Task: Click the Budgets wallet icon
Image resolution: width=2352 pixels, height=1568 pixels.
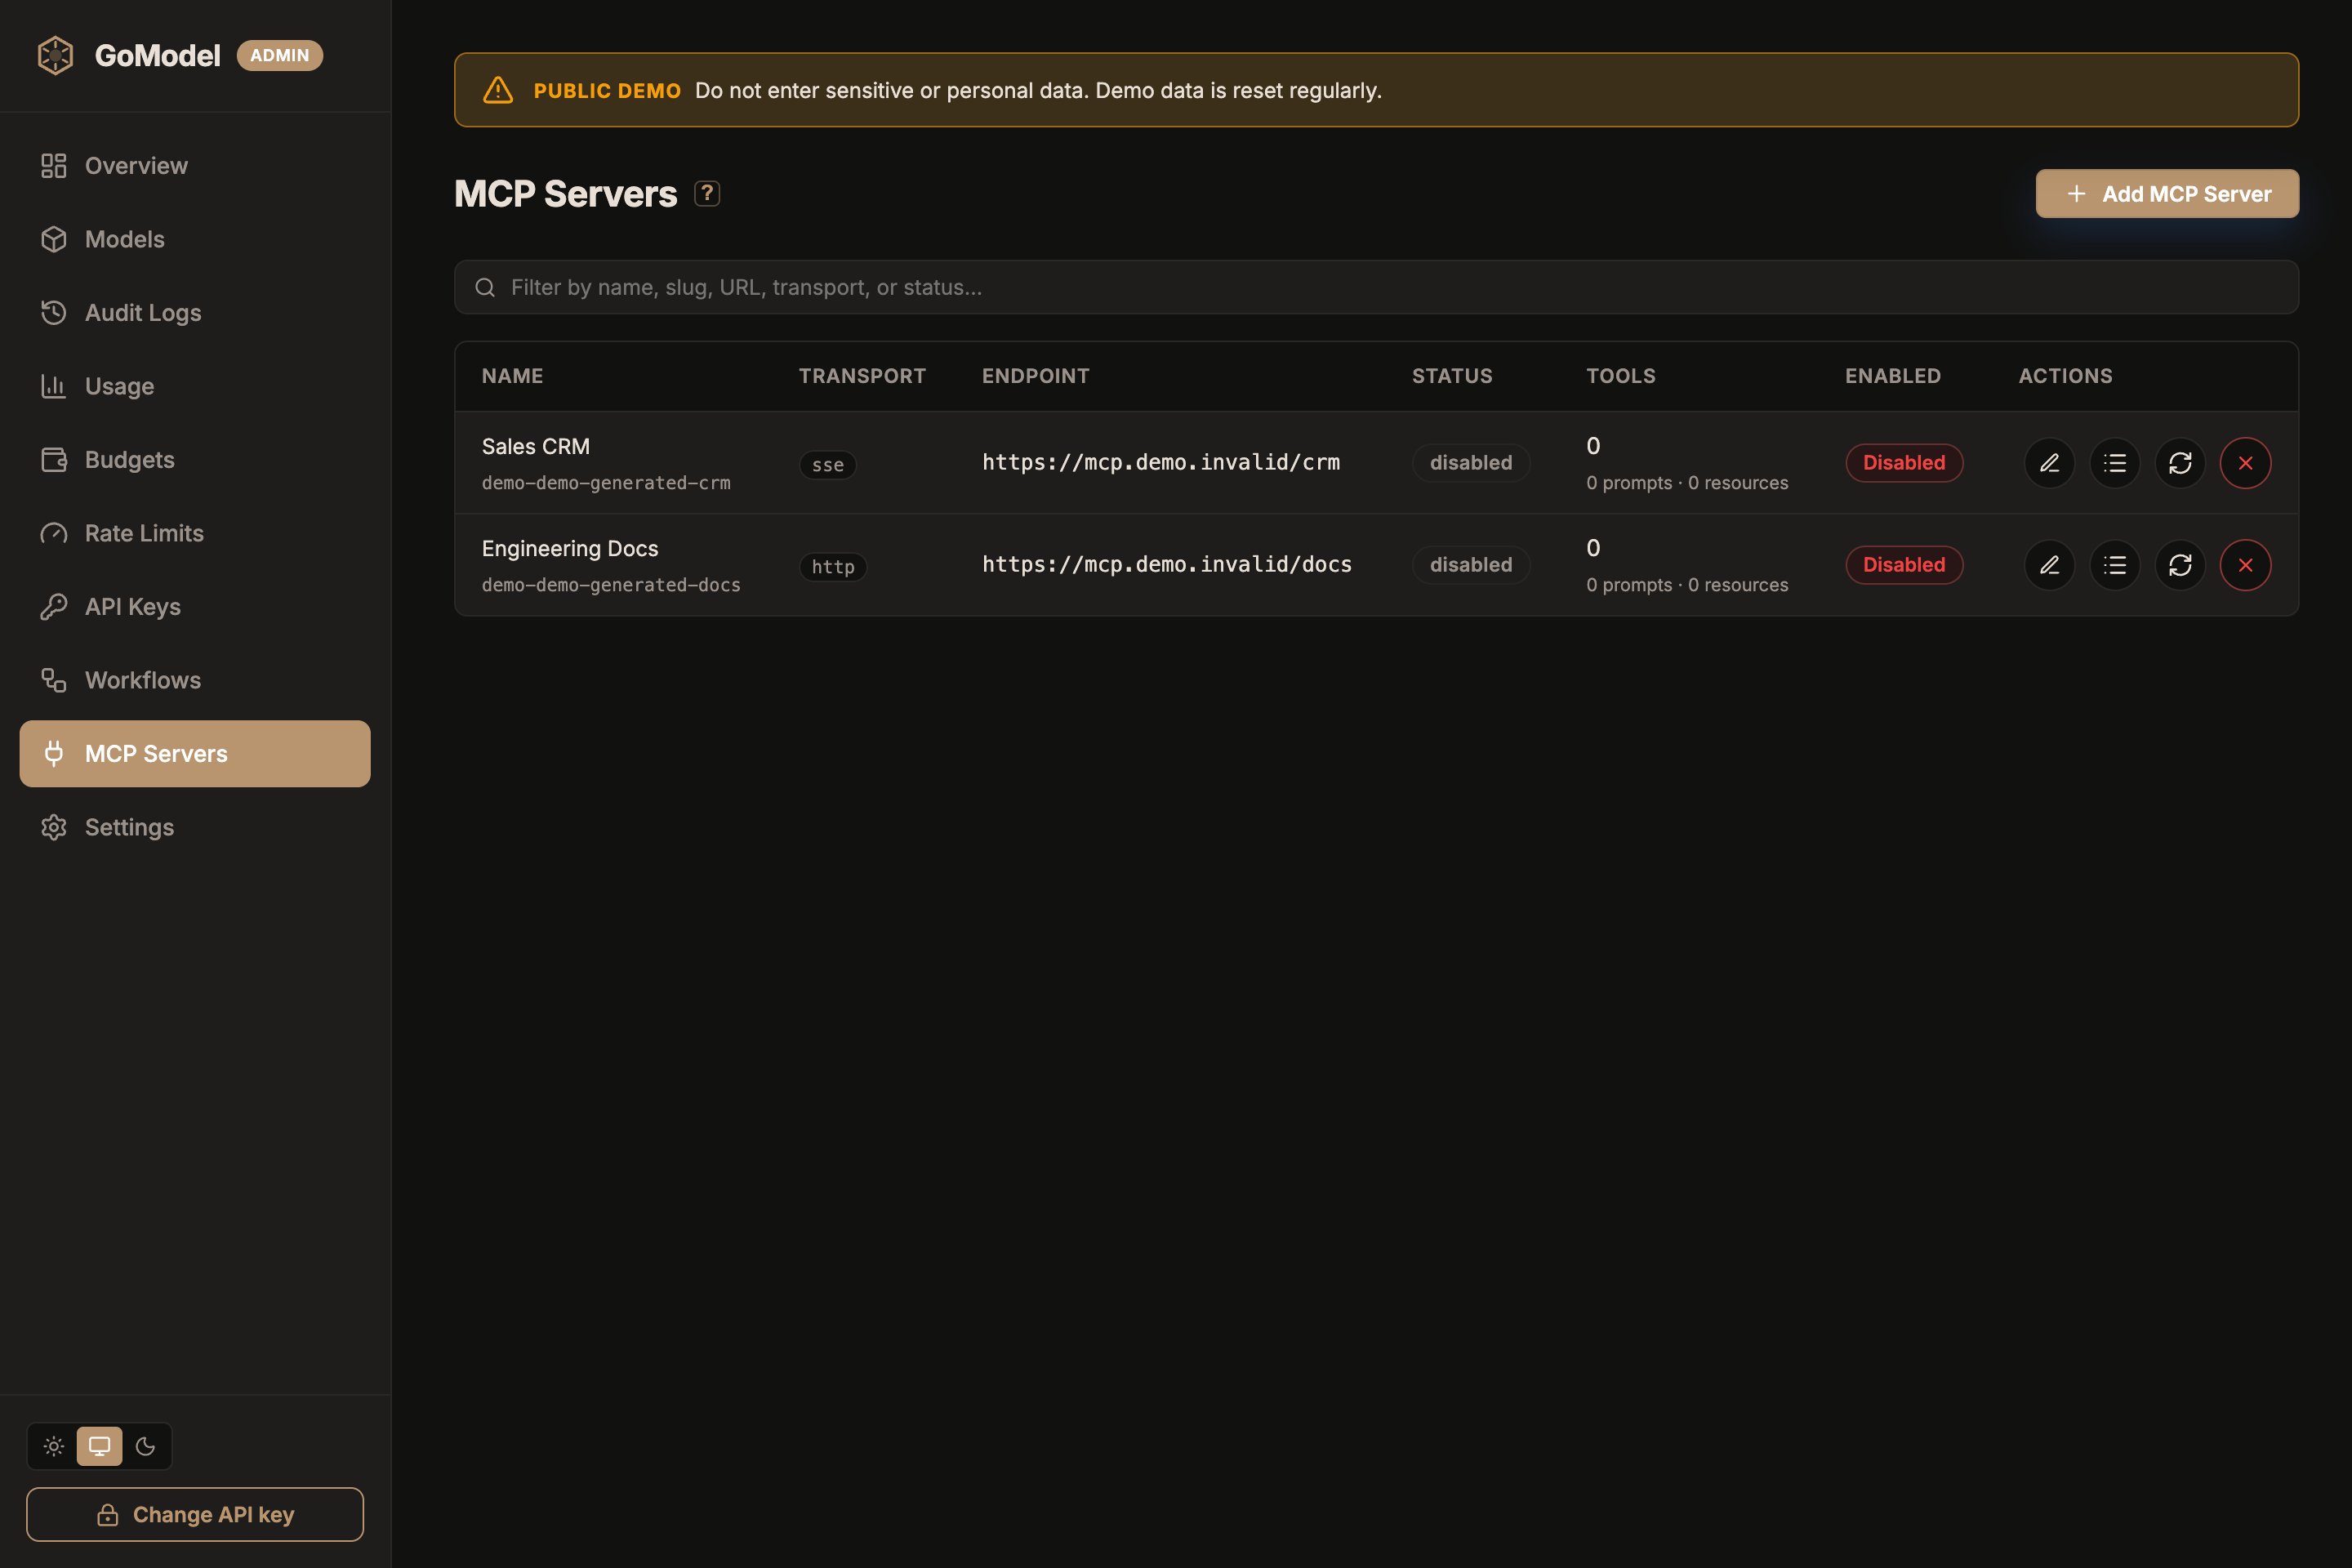Action: pyautogui.click(x=54, y=460)
